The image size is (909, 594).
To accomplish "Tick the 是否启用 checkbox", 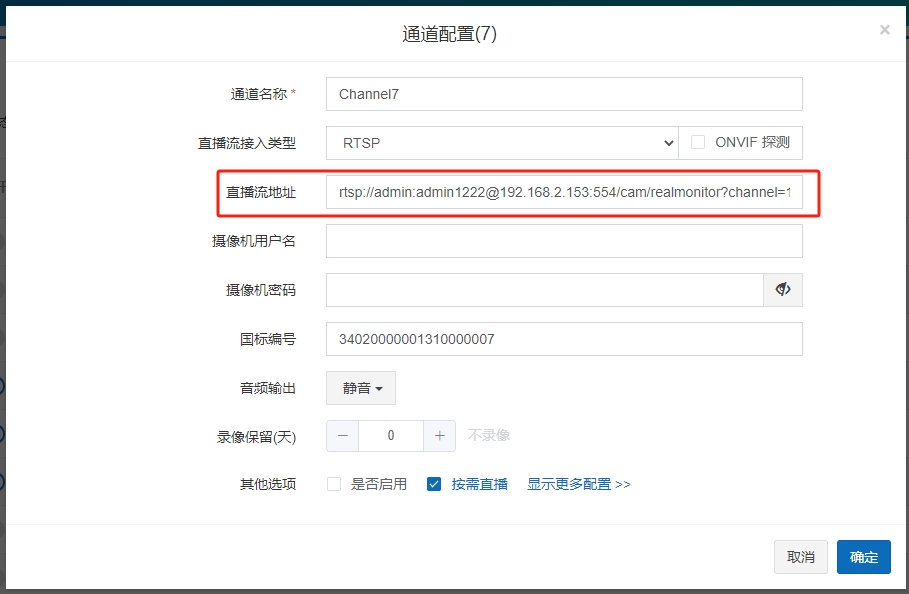I will 334,484.
